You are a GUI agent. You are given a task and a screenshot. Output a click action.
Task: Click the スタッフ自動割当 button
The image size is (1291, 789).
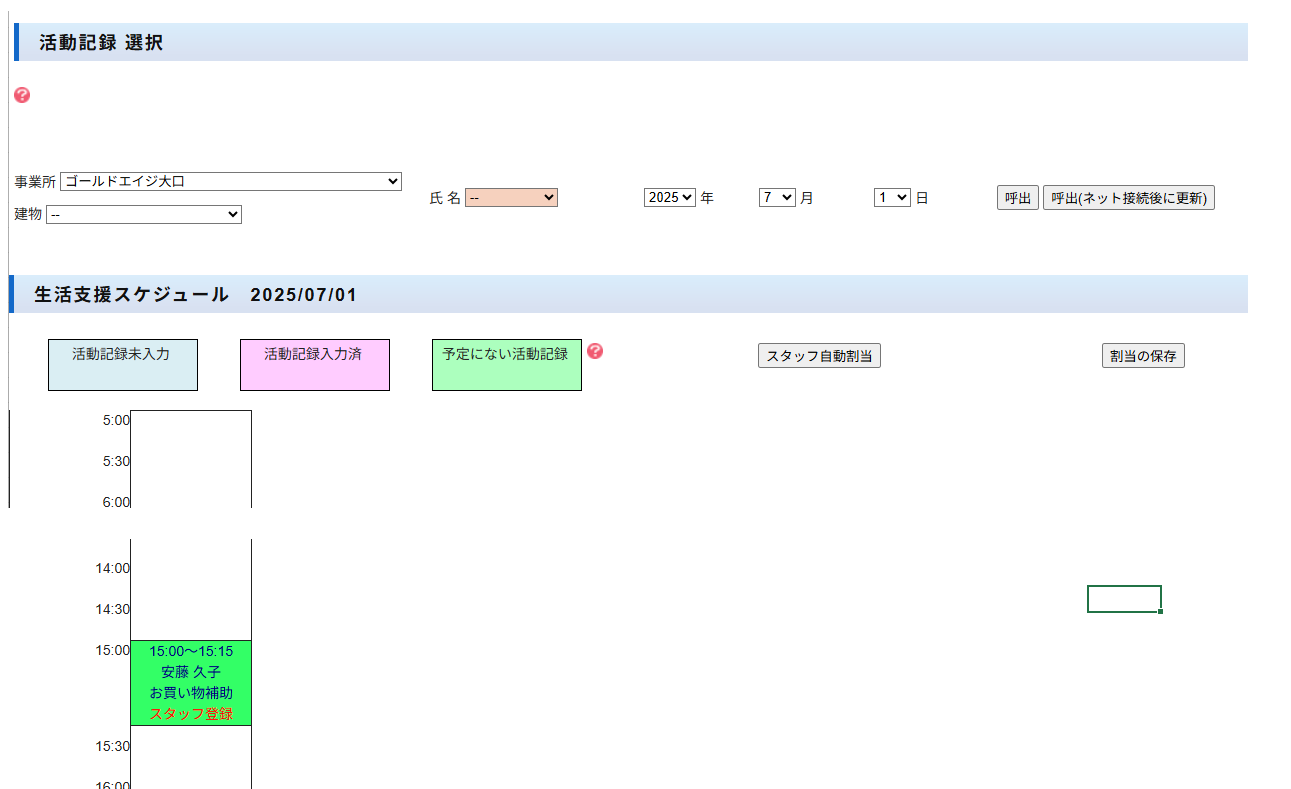coord(819,356)
